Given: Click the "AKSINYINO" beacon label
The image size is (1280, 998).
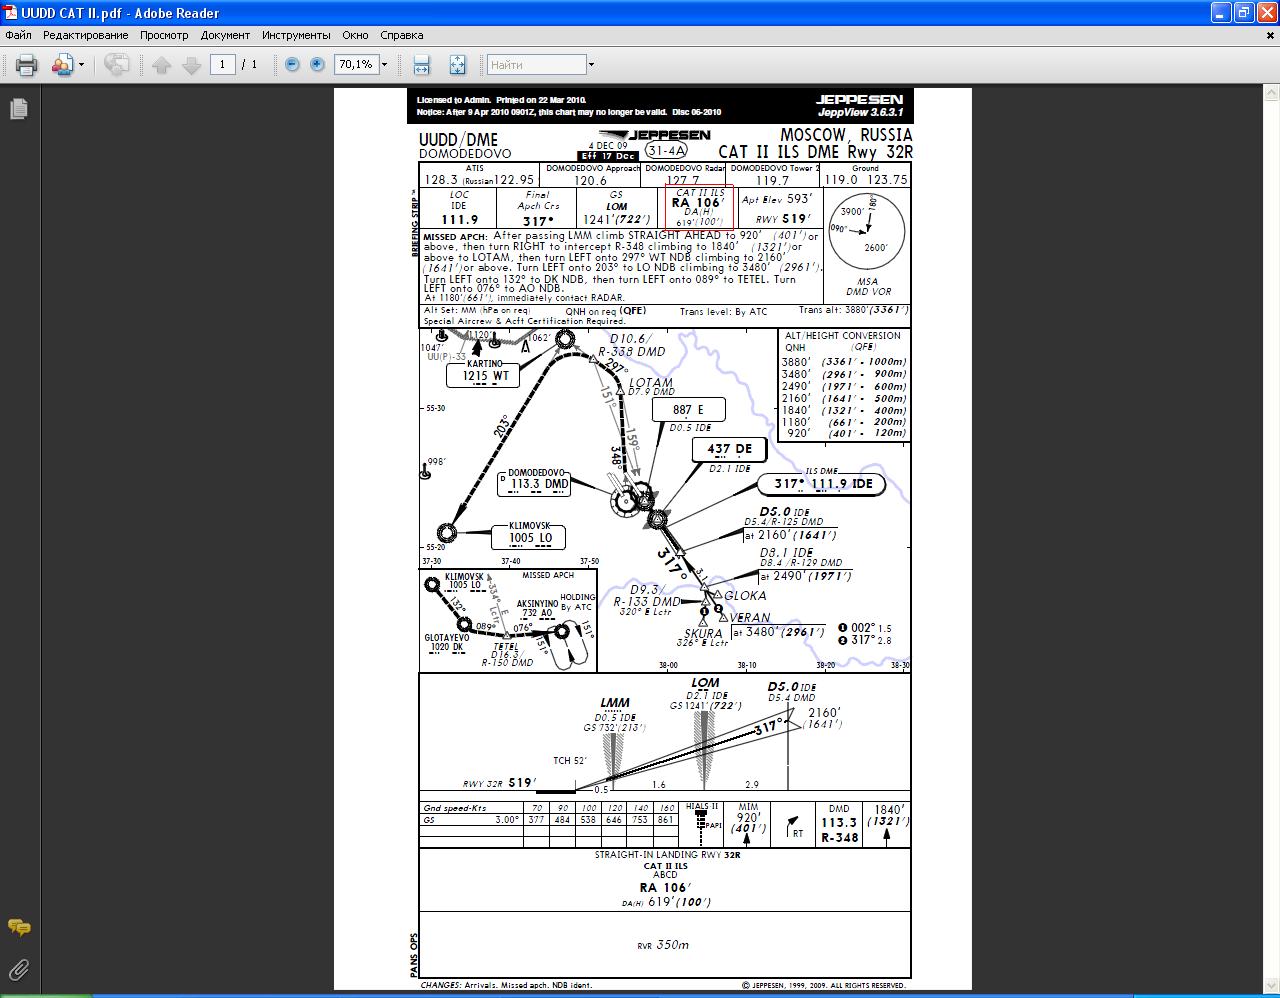Looking at the screenshot, I should tap(538, 605).
